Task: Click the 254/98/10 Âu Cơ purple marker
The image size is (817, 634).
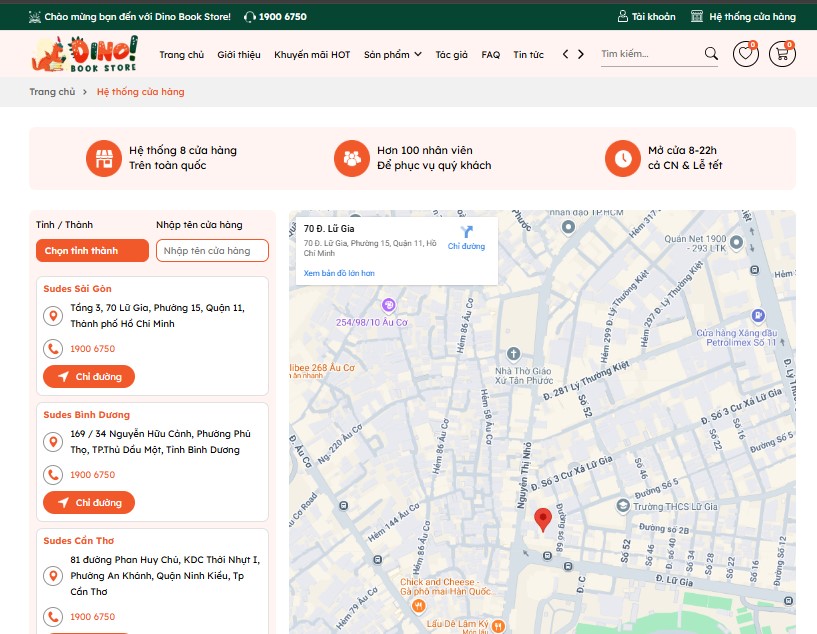Action: click(x=388, y=305)
